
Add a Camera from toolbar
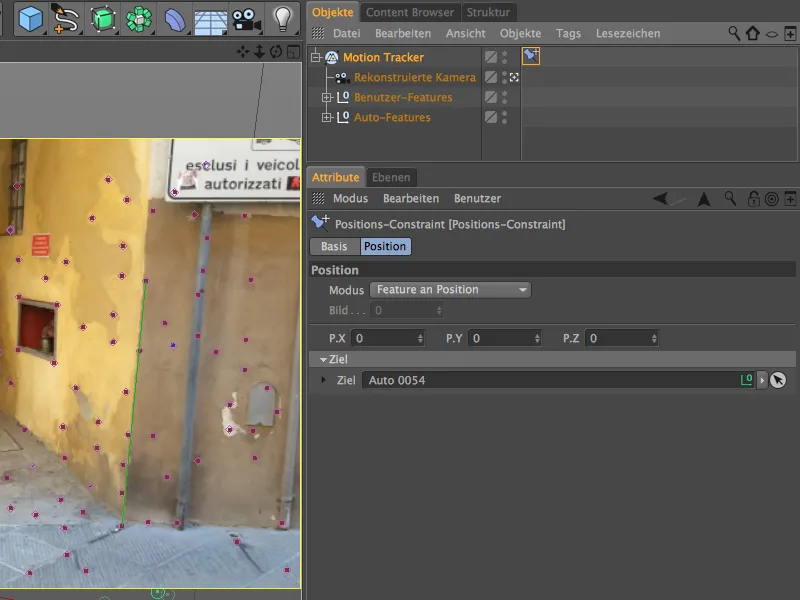245,18
